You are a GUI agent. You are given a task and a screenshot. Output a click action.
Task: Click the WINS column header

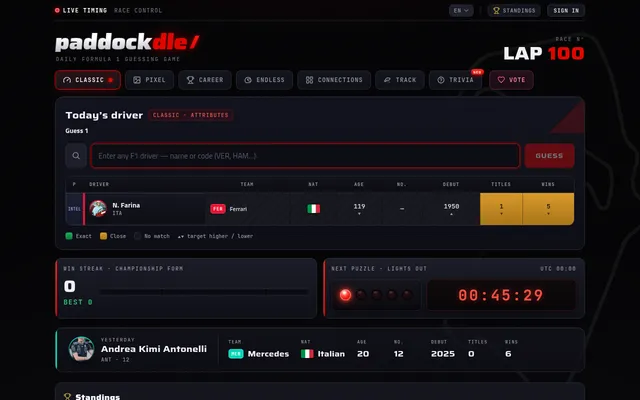coord(548,184)
